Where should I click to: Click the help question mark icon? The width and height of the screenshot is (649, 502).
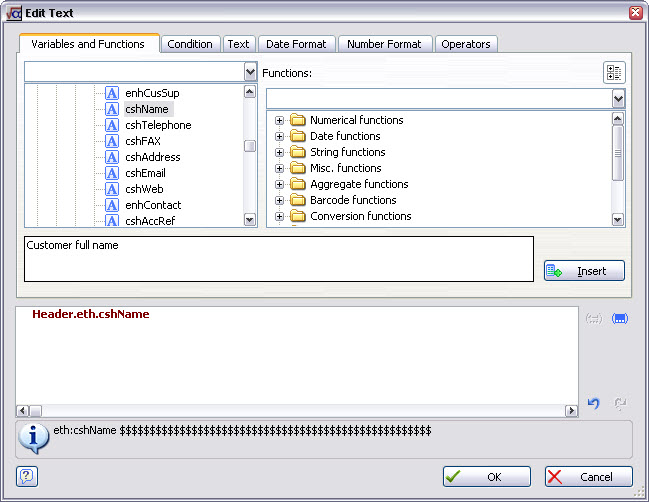(27, 477)
